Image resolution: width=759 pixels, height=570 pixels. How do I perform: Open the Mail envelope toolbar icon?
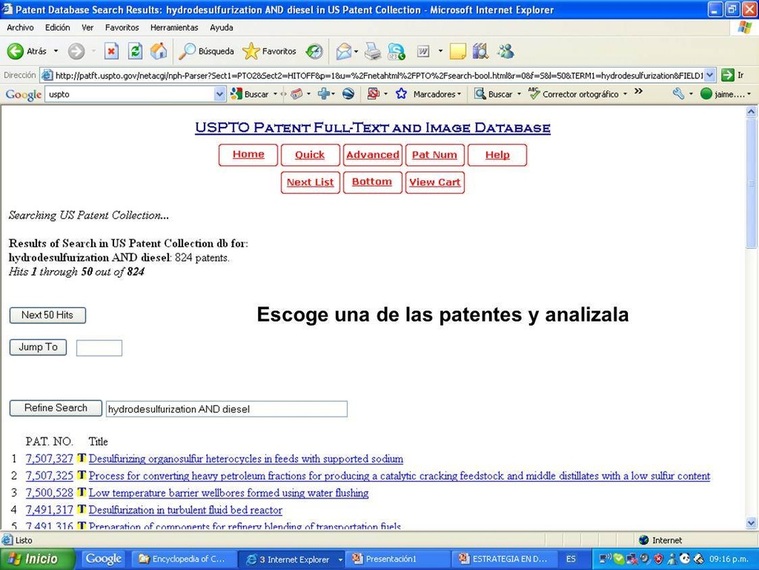point(344,51)
